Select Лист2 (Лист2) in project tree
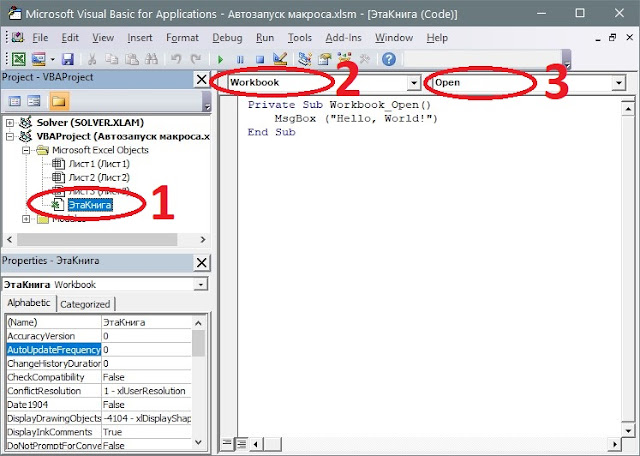The image size is (640, 456). point(99,178)
